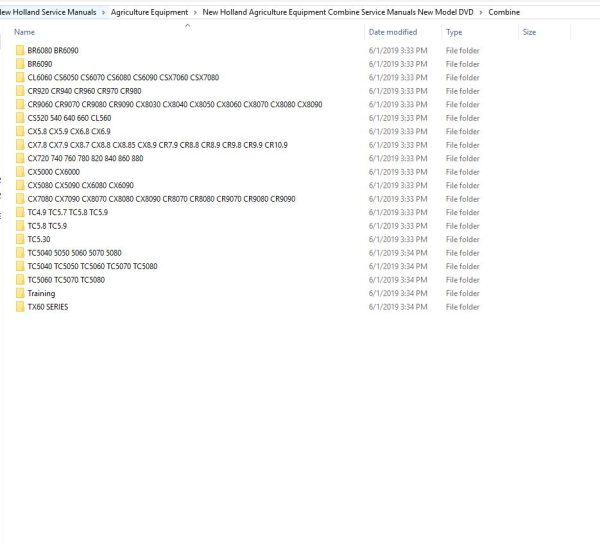The width and height of the screenshot is (600, 544).
Task: Select the BR6080 BR6090 folder name
Action: [53, 50]
